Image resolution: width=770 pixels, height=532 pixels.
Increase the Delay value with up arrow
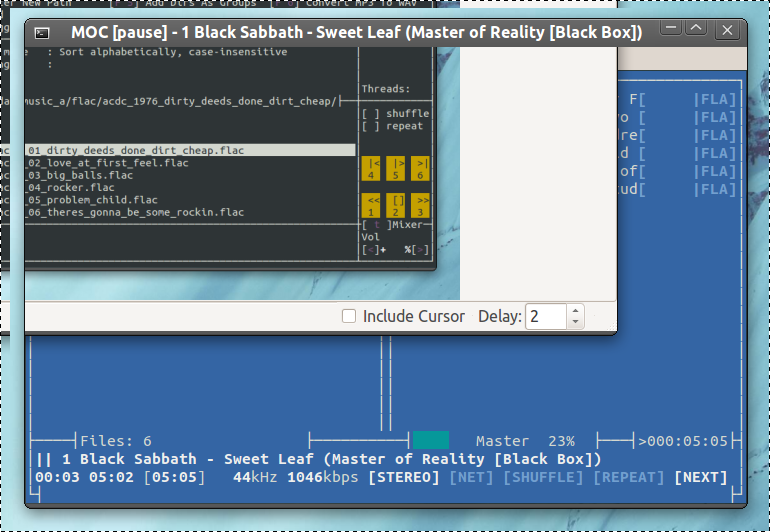point(576,310)
